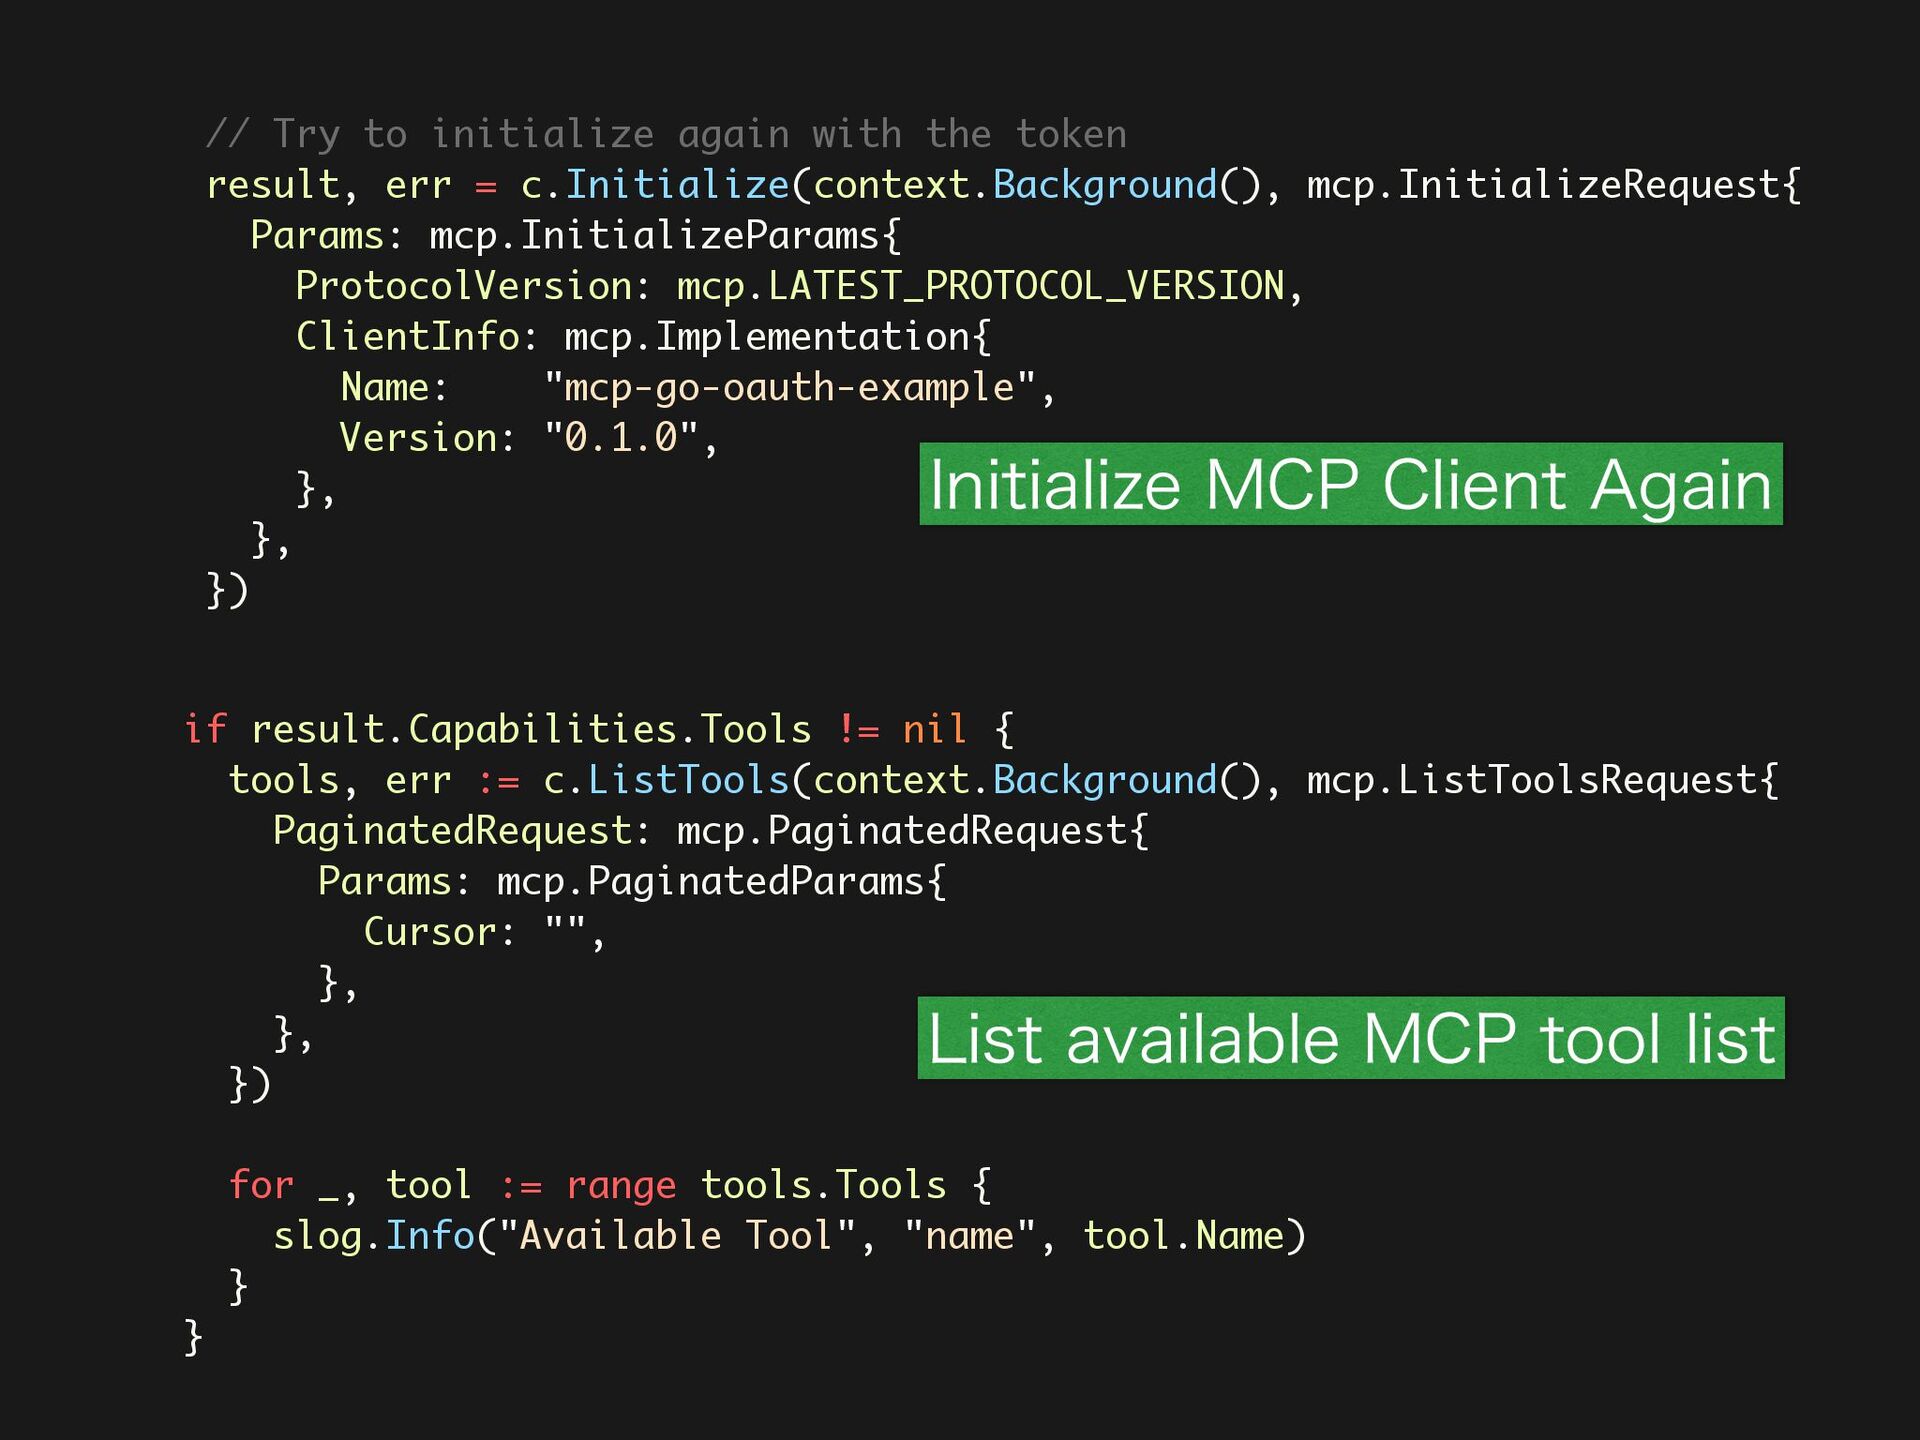This screenshot has height=1440, width=1920.
Task: Click 'mcp.InitializeParams{' text
Action: (665, 236)
